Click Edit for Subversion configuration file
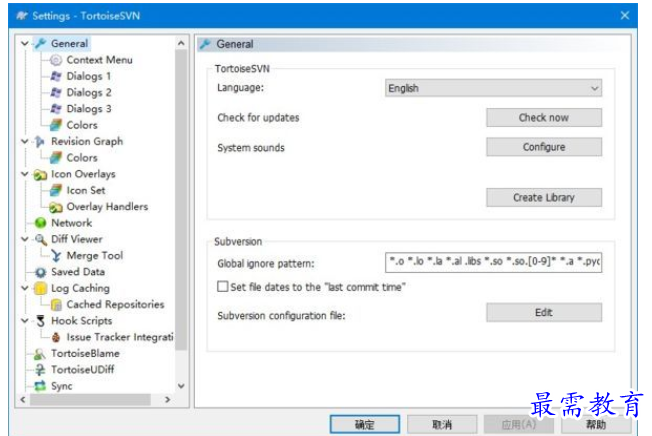The image size is (652, 436). [544, 313]
